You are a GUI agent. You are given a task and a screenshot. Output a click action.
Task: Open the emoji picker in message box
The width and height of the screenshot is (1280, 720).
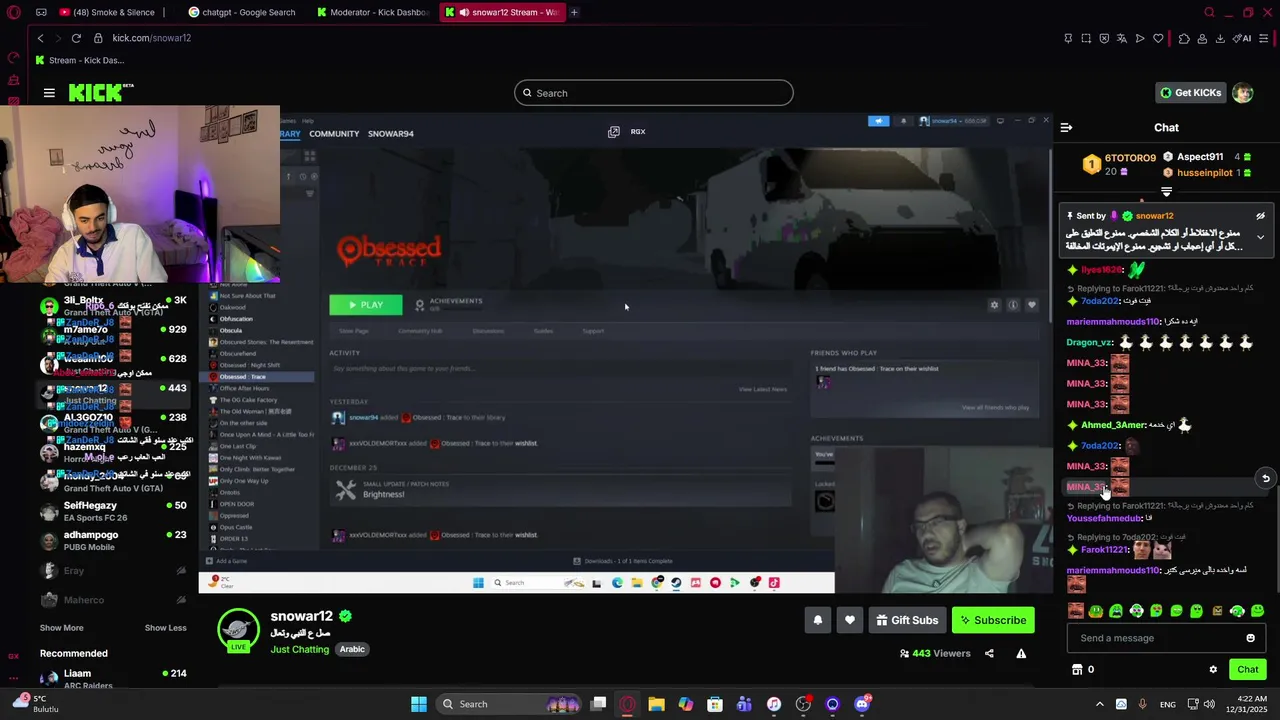point(1250,638)
